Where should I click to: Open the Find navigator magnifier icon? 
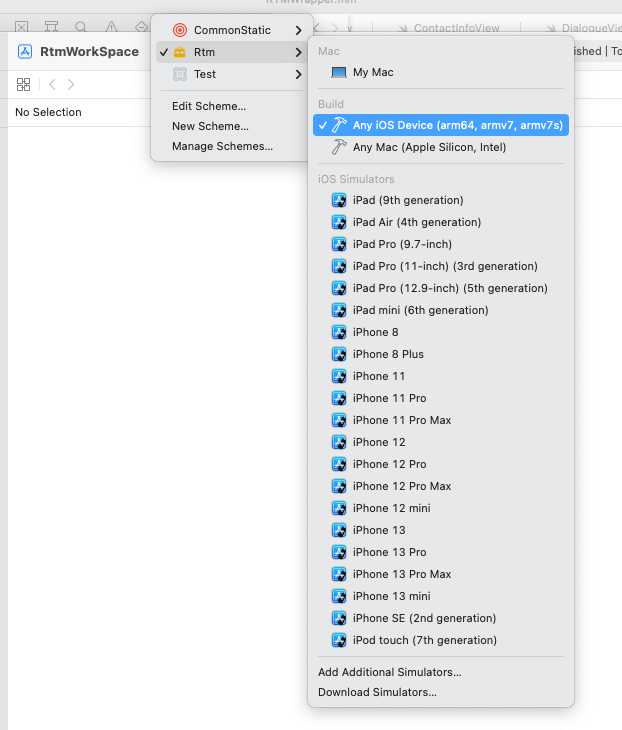tap(81, 27)
